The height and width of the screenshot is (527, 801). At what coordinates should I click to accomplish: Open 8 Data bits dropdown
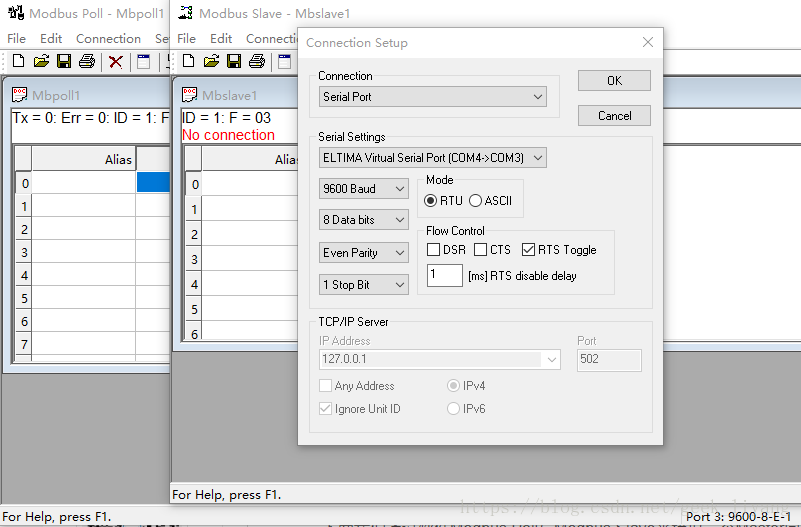coord(364,220)
